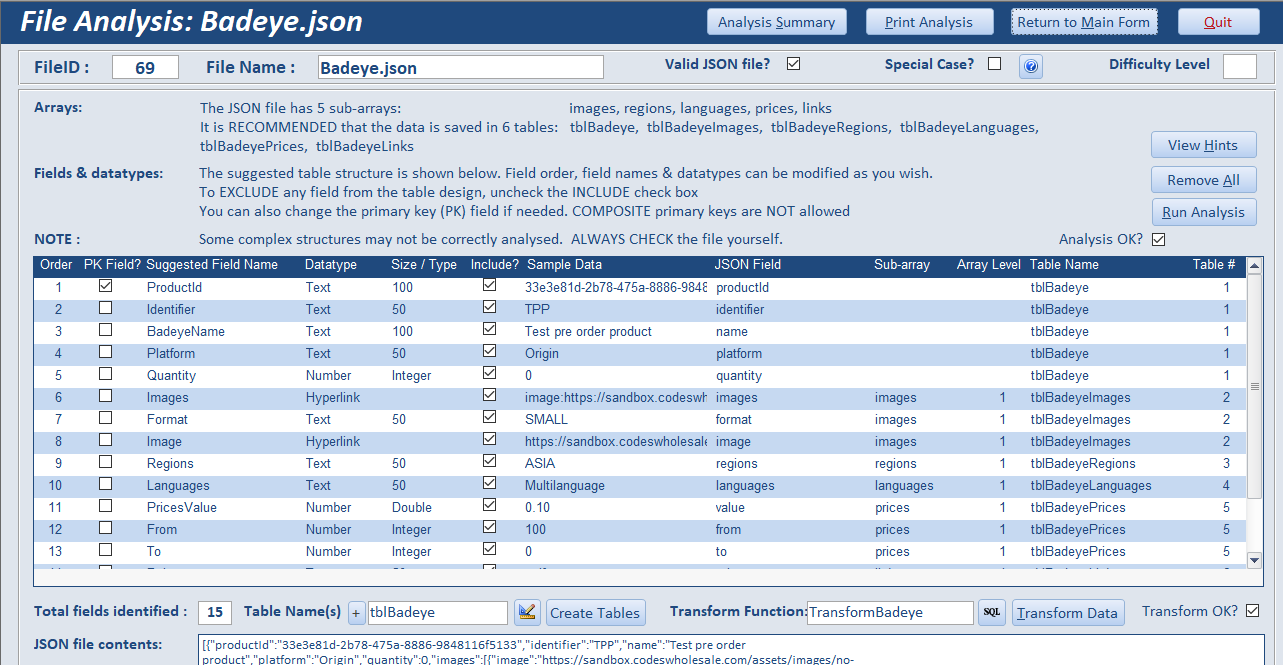The height and width of the screenshot is (665, 1283).
Task: Check PK Field for Identifier row
Action: (x=105, y=308)
